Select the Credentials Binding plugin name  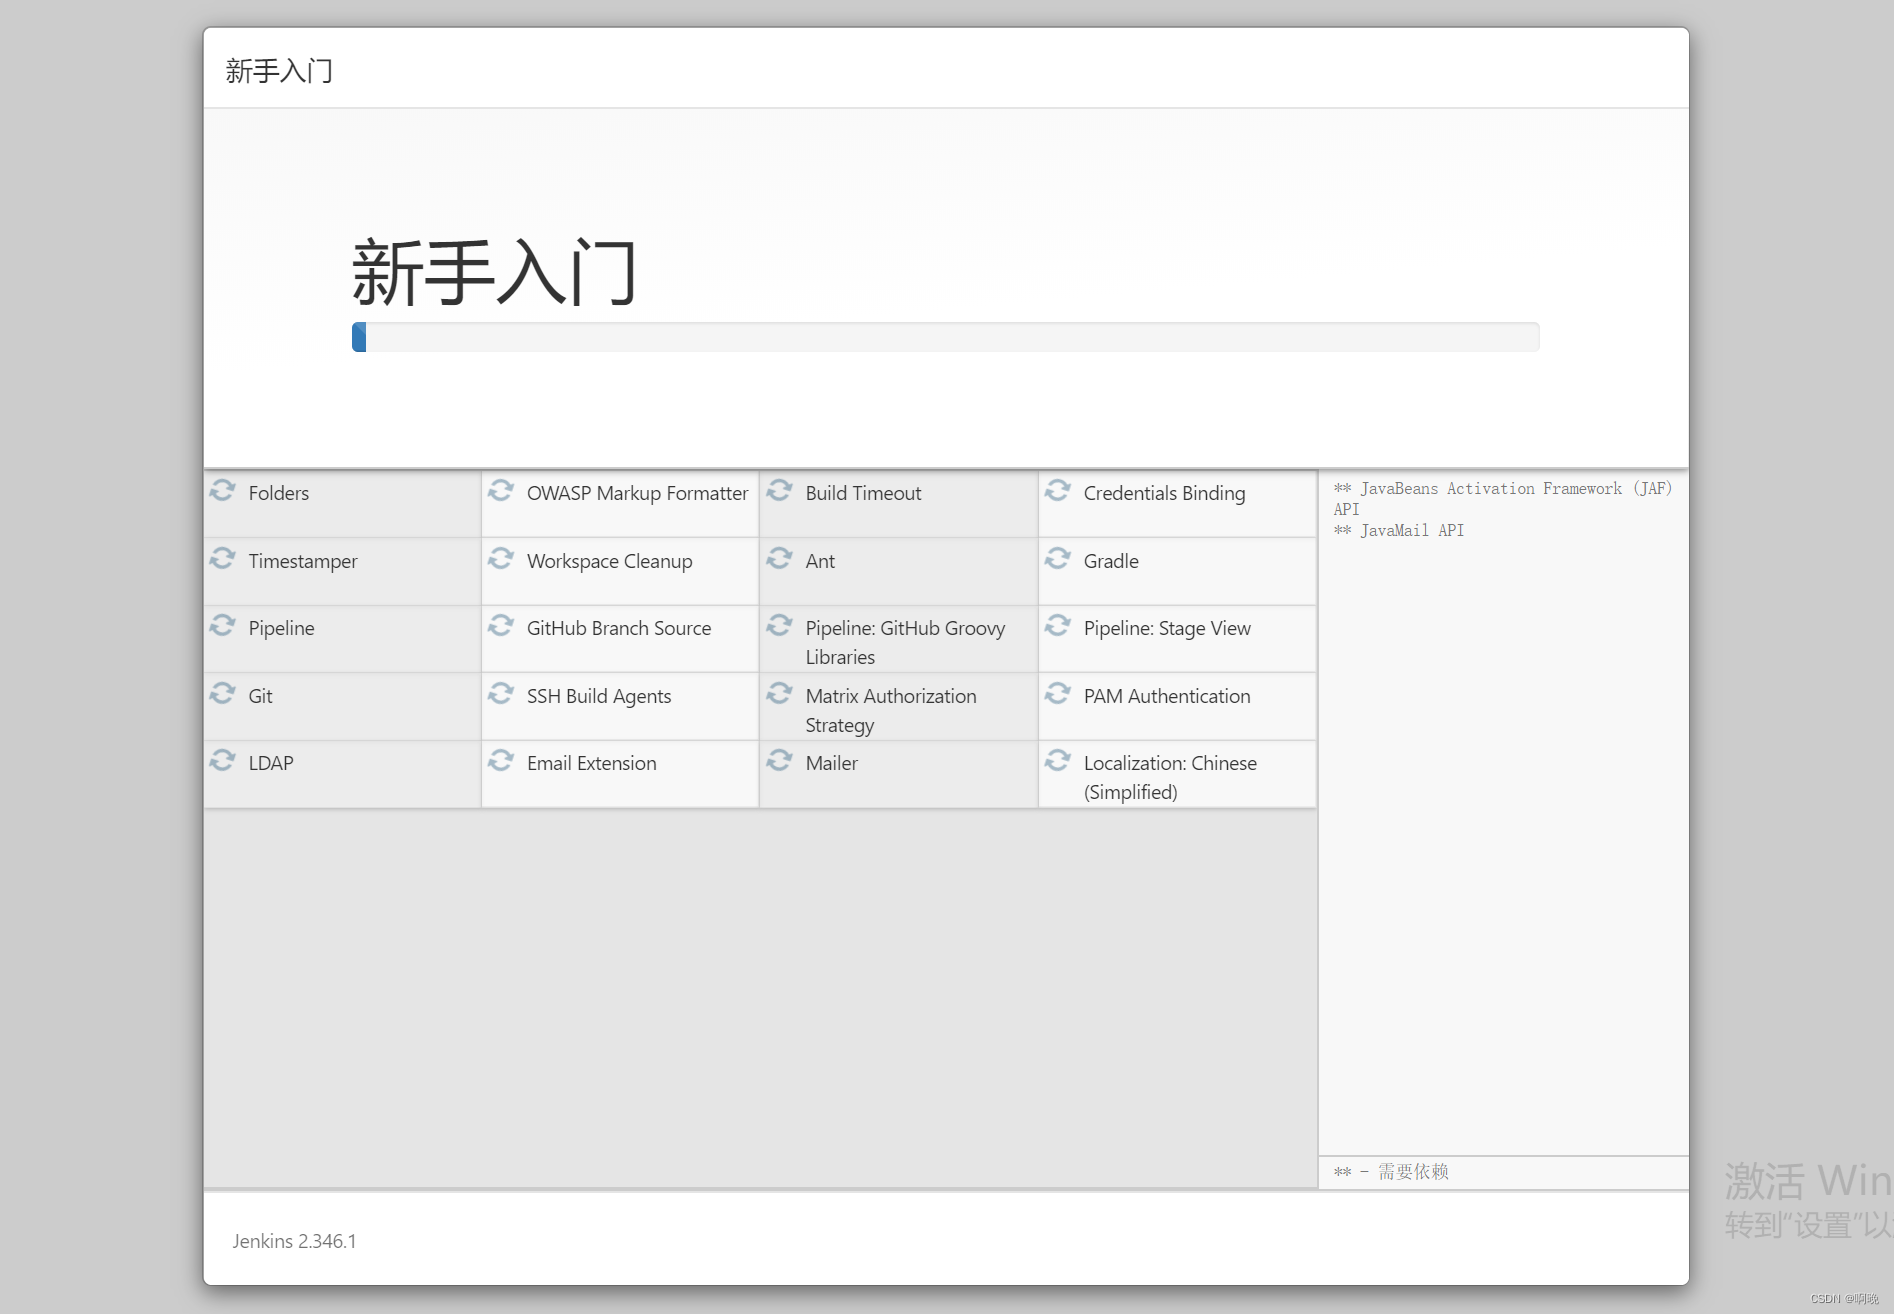(x=1164, y=493)
